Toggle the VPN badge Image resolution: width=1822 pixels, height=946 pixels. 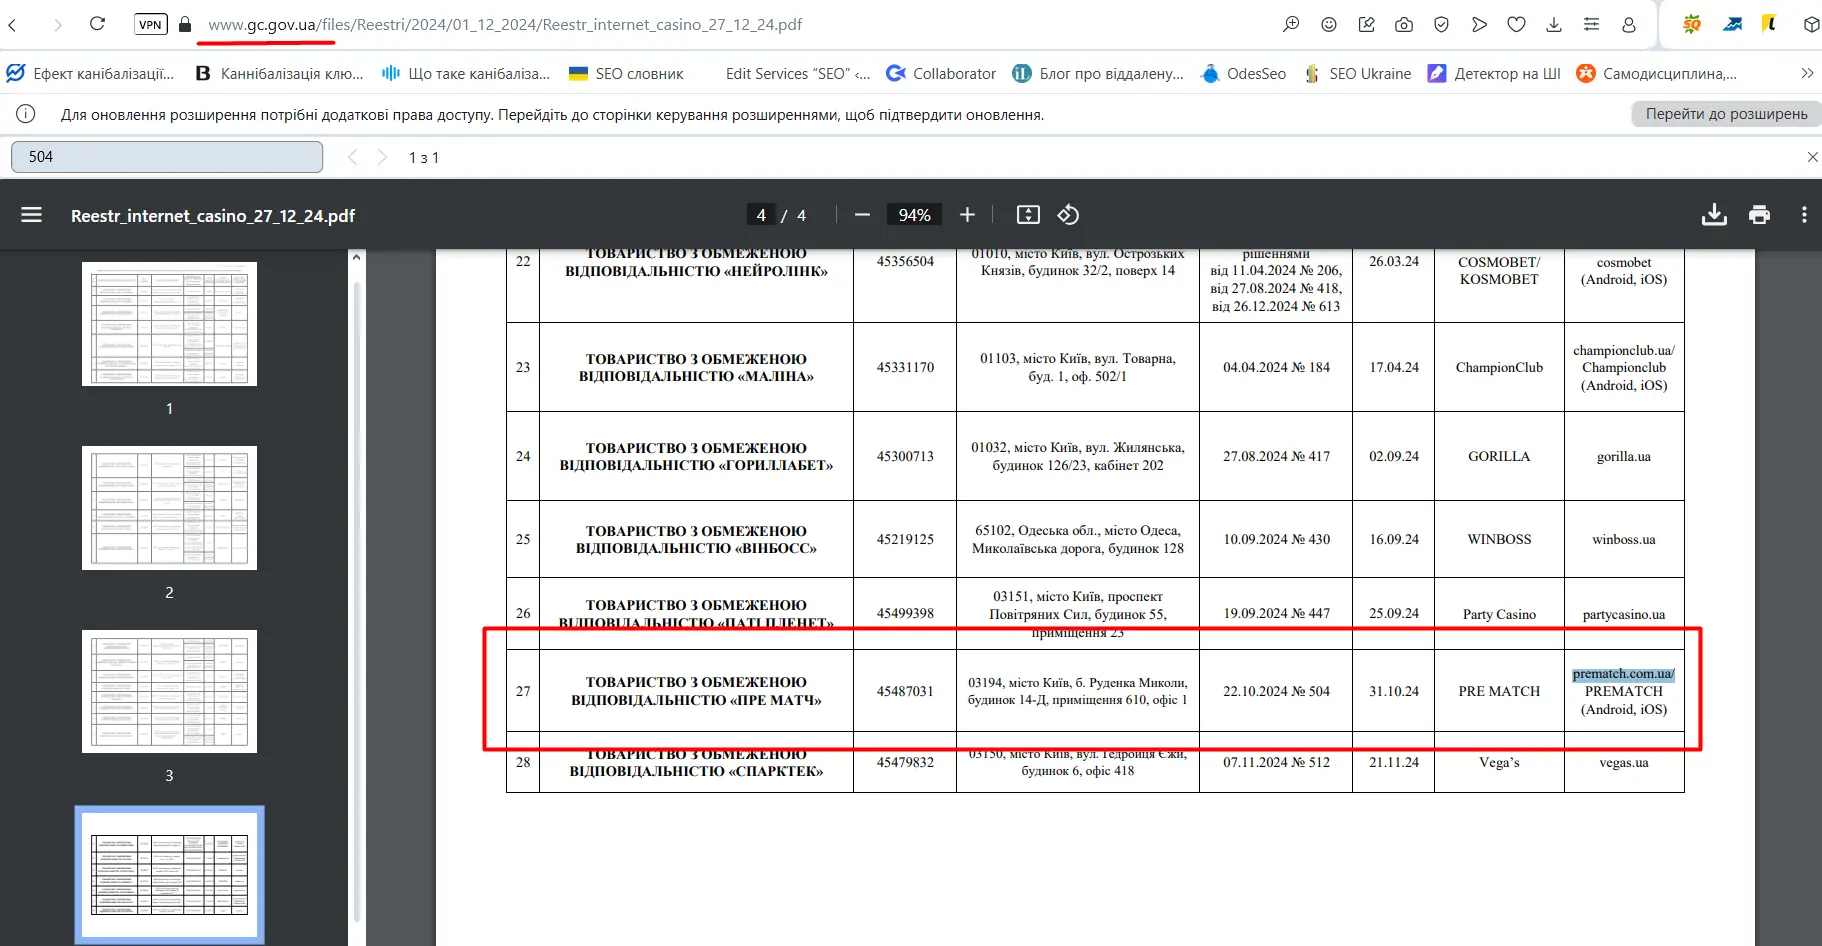(150, 25)
